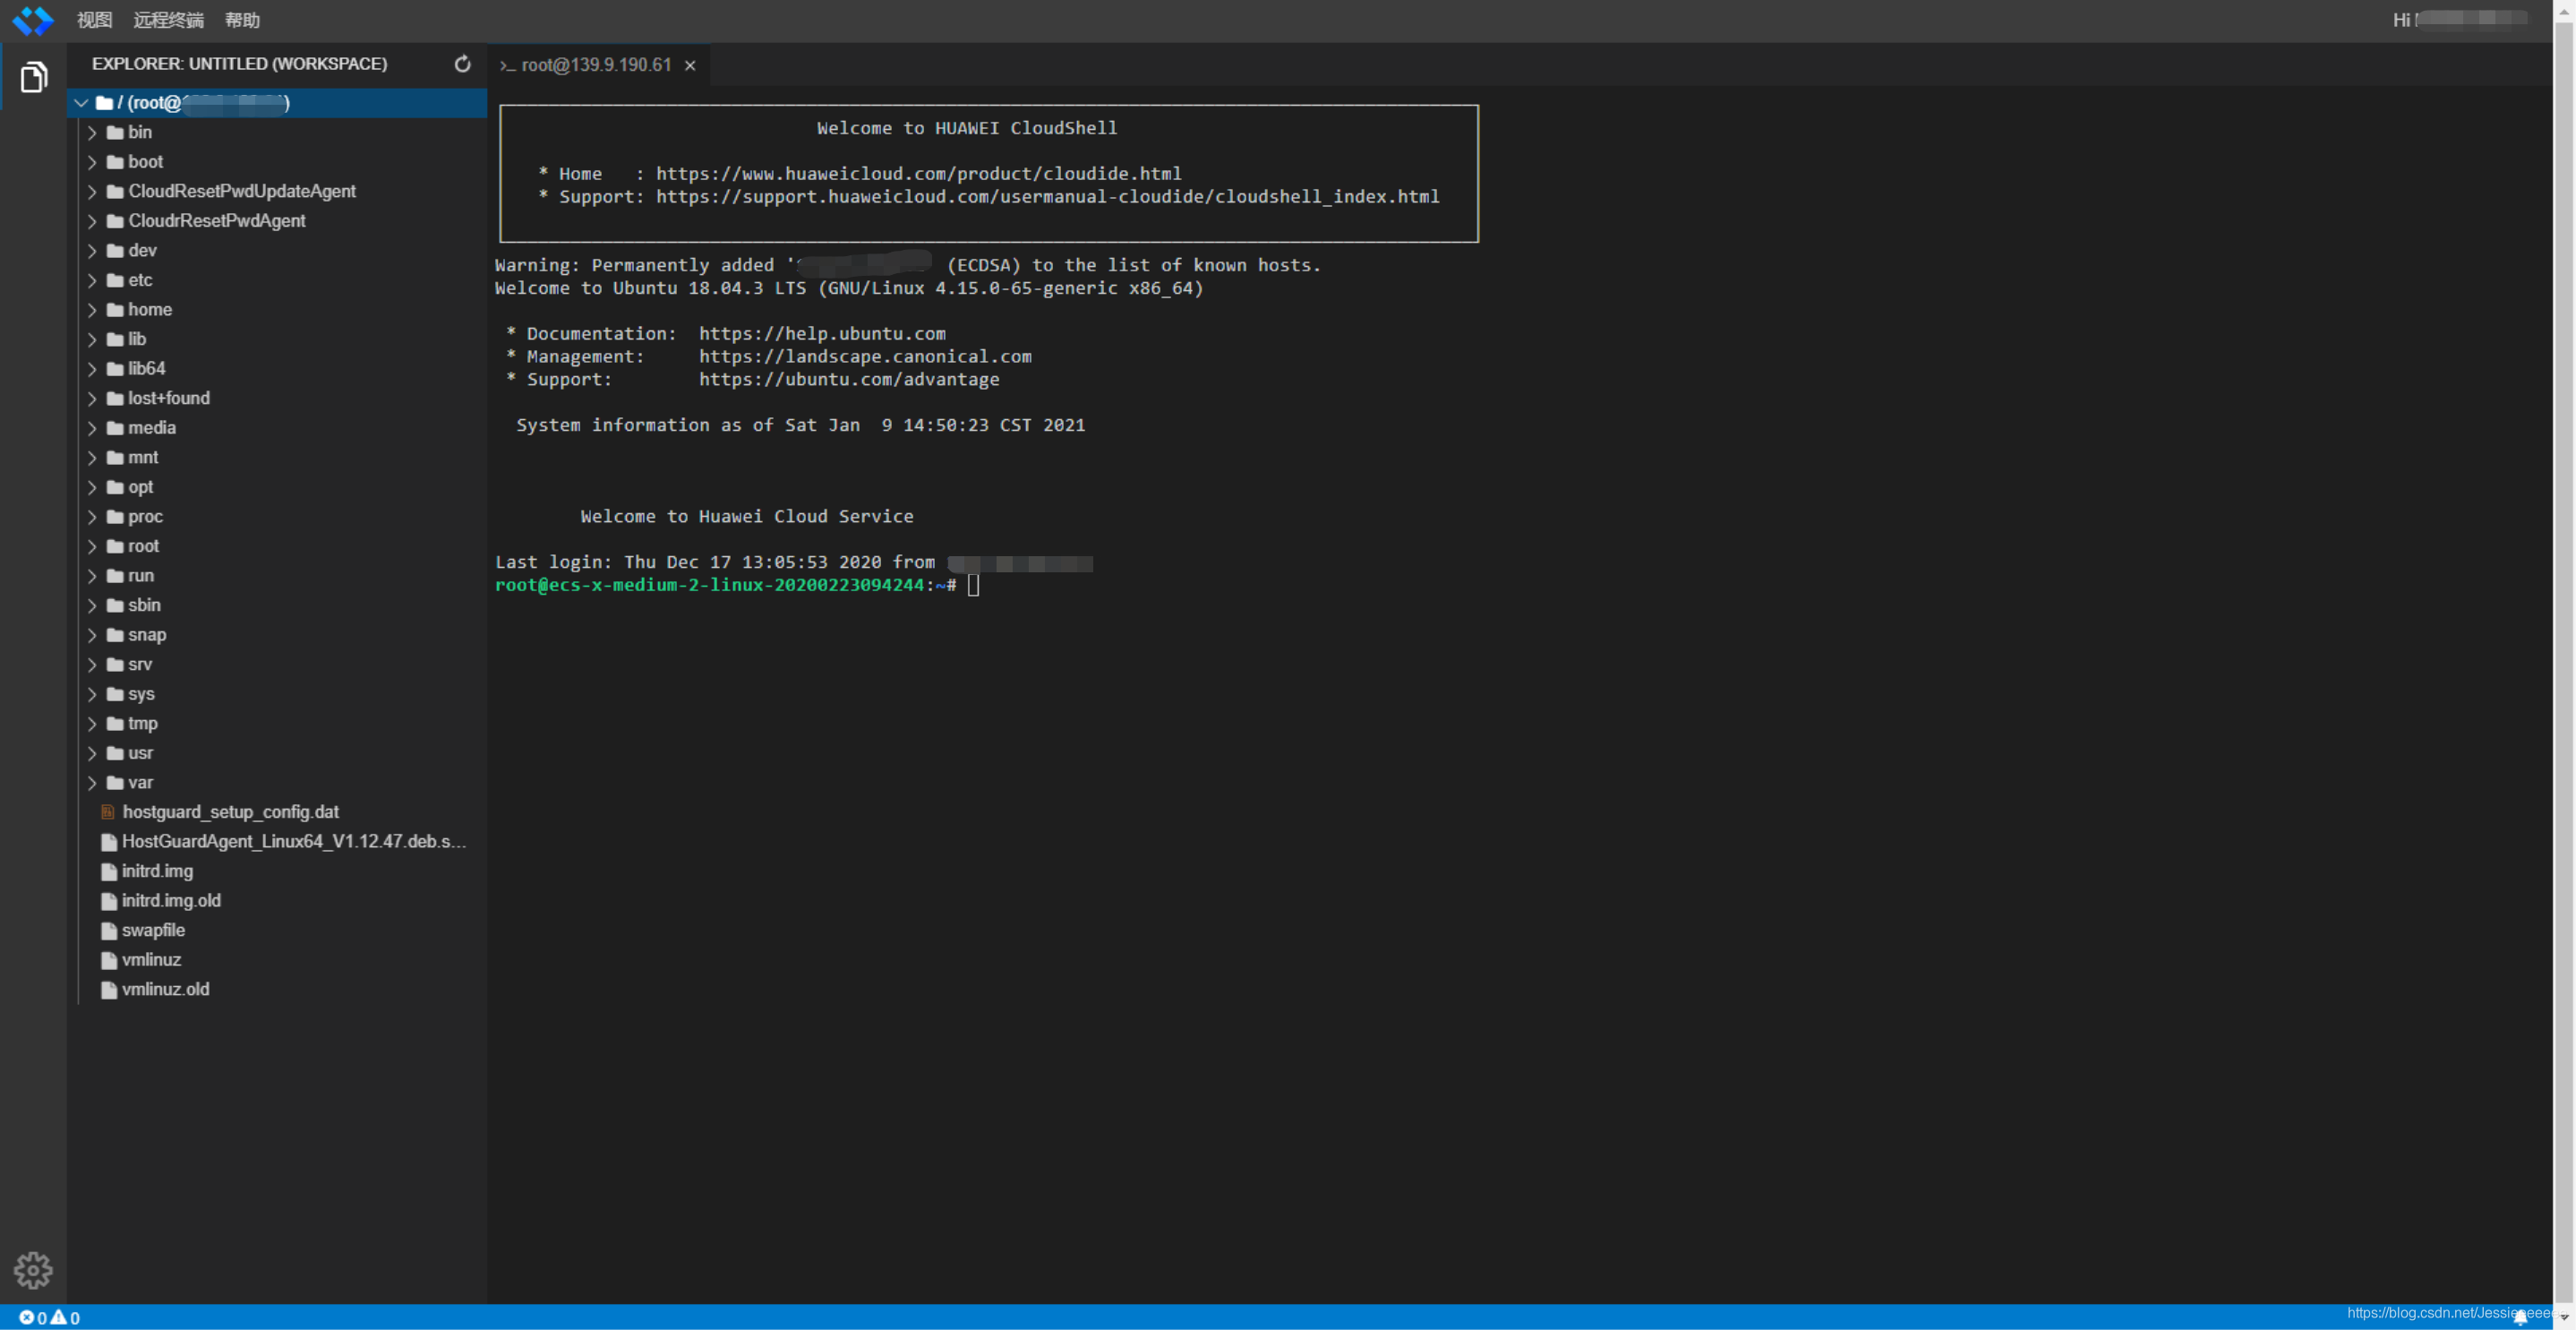
Task: Click the boot folder icon
Action: pyautogui.click(x=115, y=162)
